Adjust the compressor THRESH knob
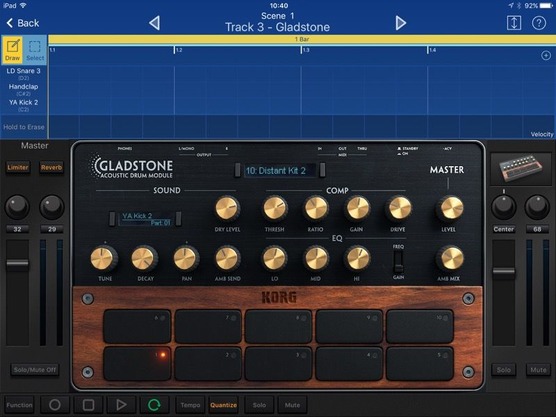The height and width of the screenshot is (417, 556). (x=275, y=208)
